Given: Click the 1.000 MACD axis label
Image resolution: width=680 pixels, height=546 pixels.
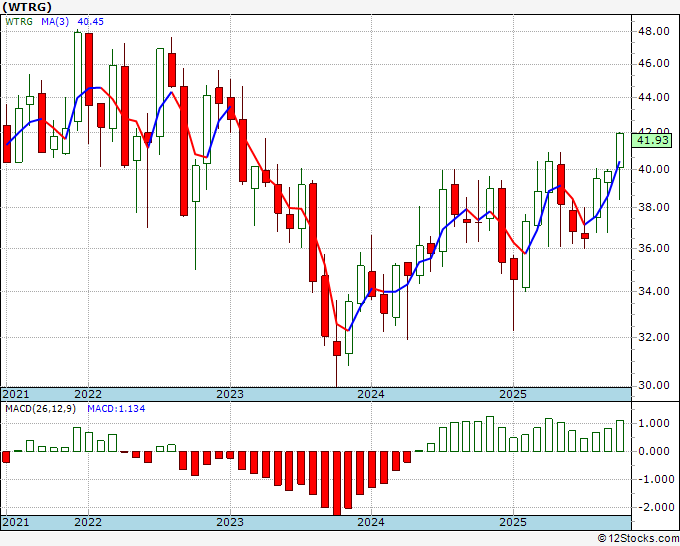Looking at the screenshot, I should click(655, 424).
